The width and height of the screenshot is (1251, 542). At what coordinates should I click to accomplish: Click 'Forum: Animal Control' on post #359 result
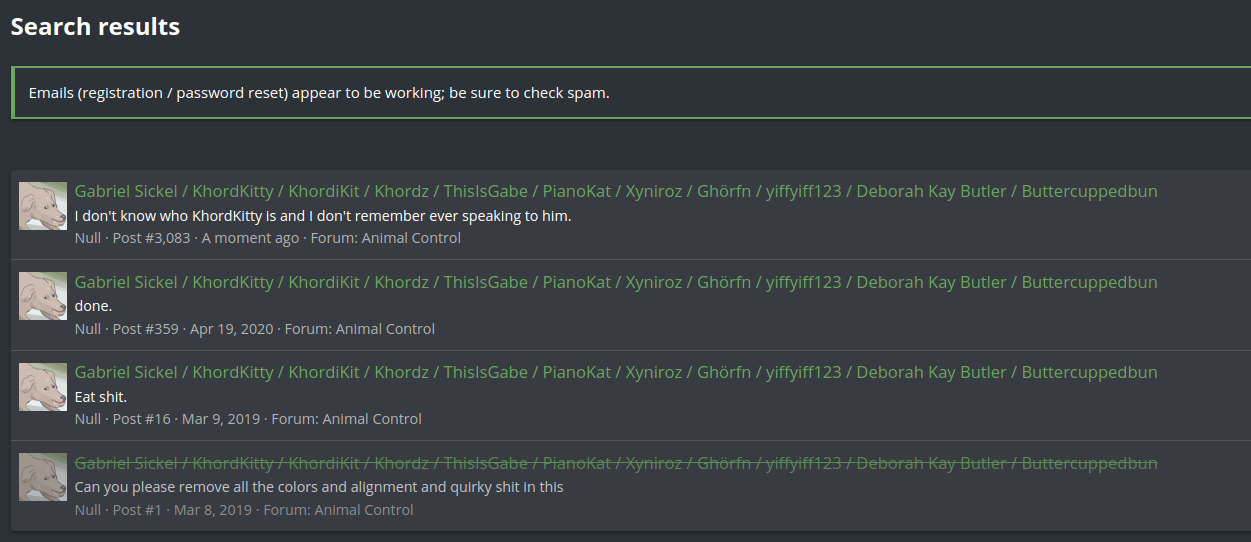tap(360, 328)
